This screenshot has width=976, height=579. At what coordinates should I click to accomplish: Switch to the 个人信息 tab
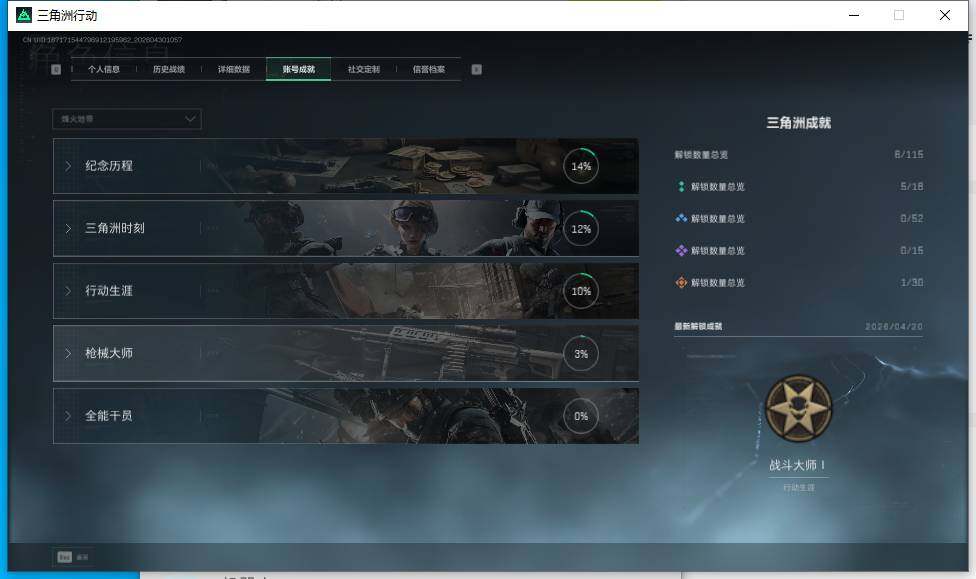[104, 70]
